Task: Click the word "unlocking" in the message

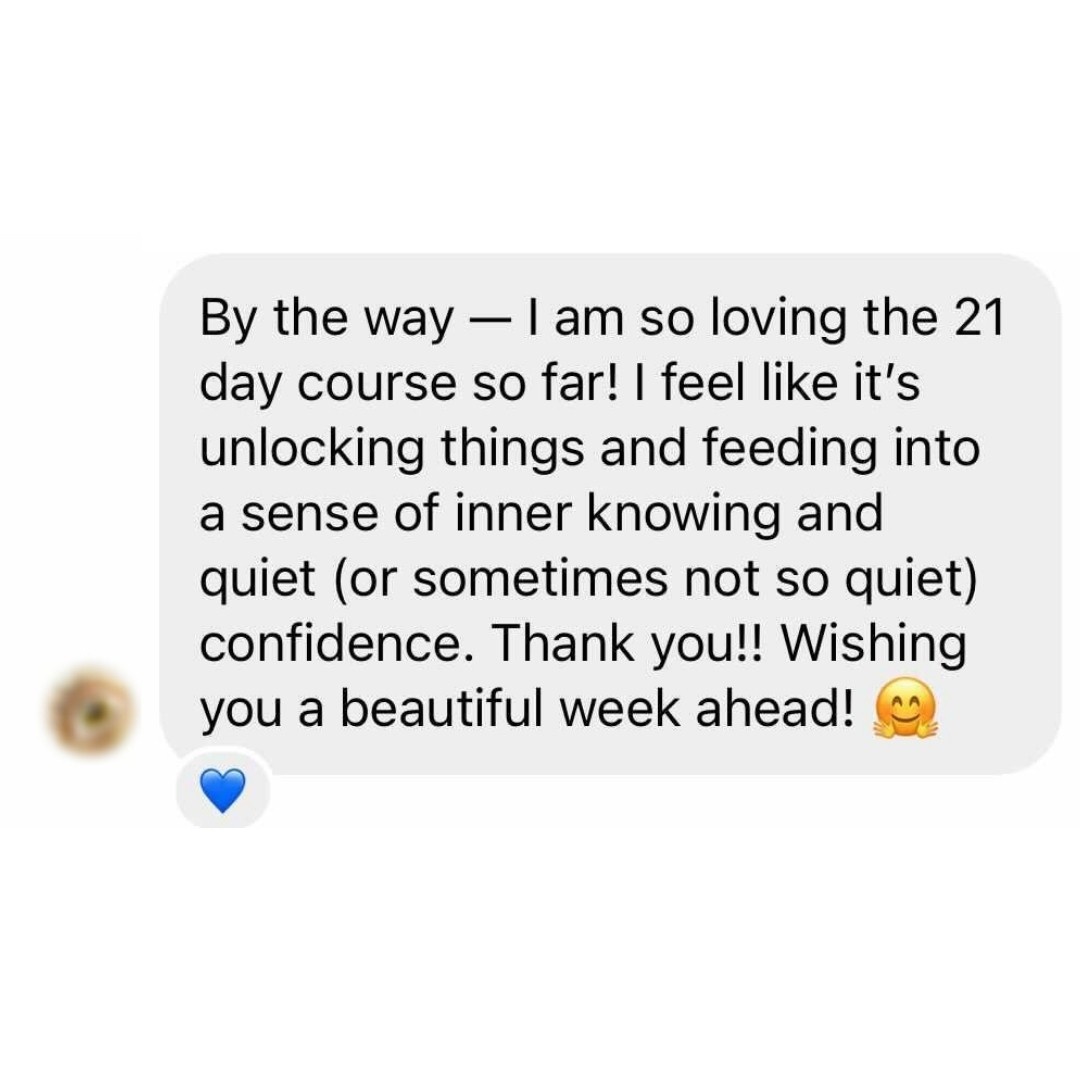Action: pyautogui.click(x=311, y=448)
